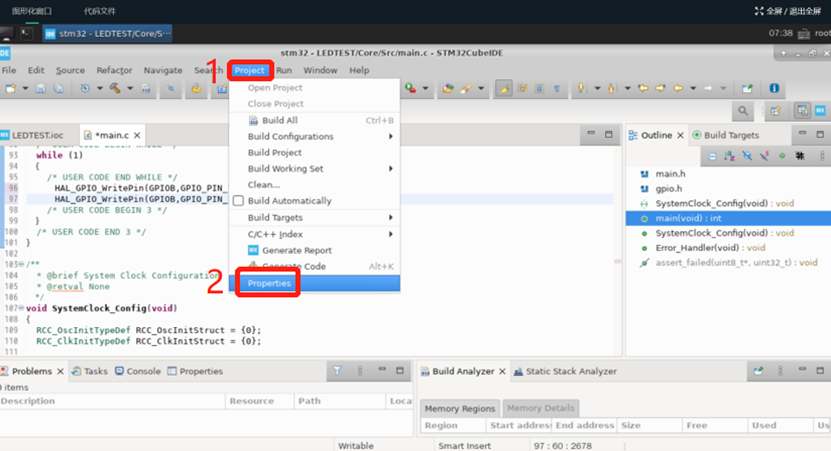Expand Build Targets submenu arrow
Image resolution: width=831 pixels, height=451 pixels.
click(391, 217)
